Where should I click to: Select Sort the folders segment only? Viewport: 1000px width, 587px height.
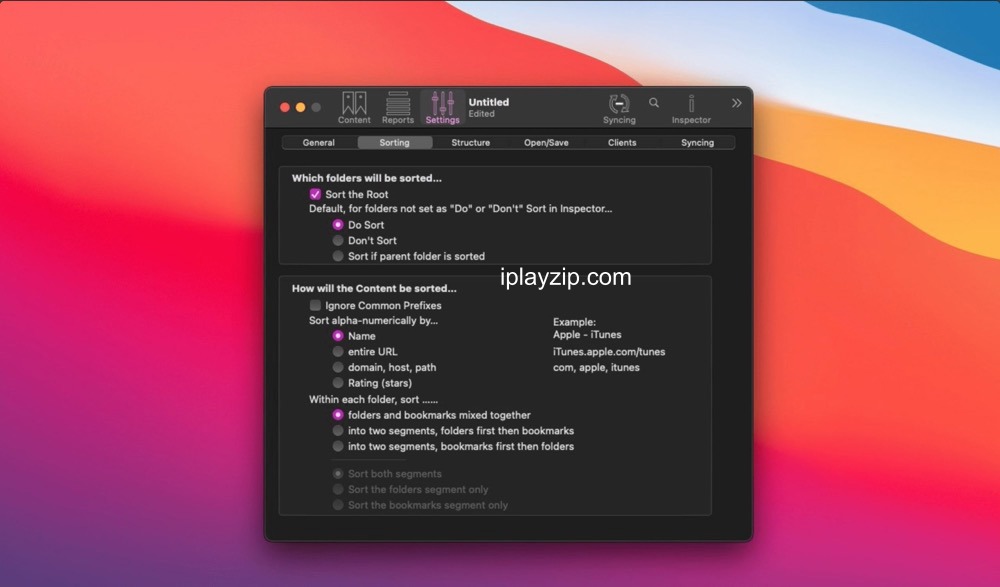pos(338,489)
